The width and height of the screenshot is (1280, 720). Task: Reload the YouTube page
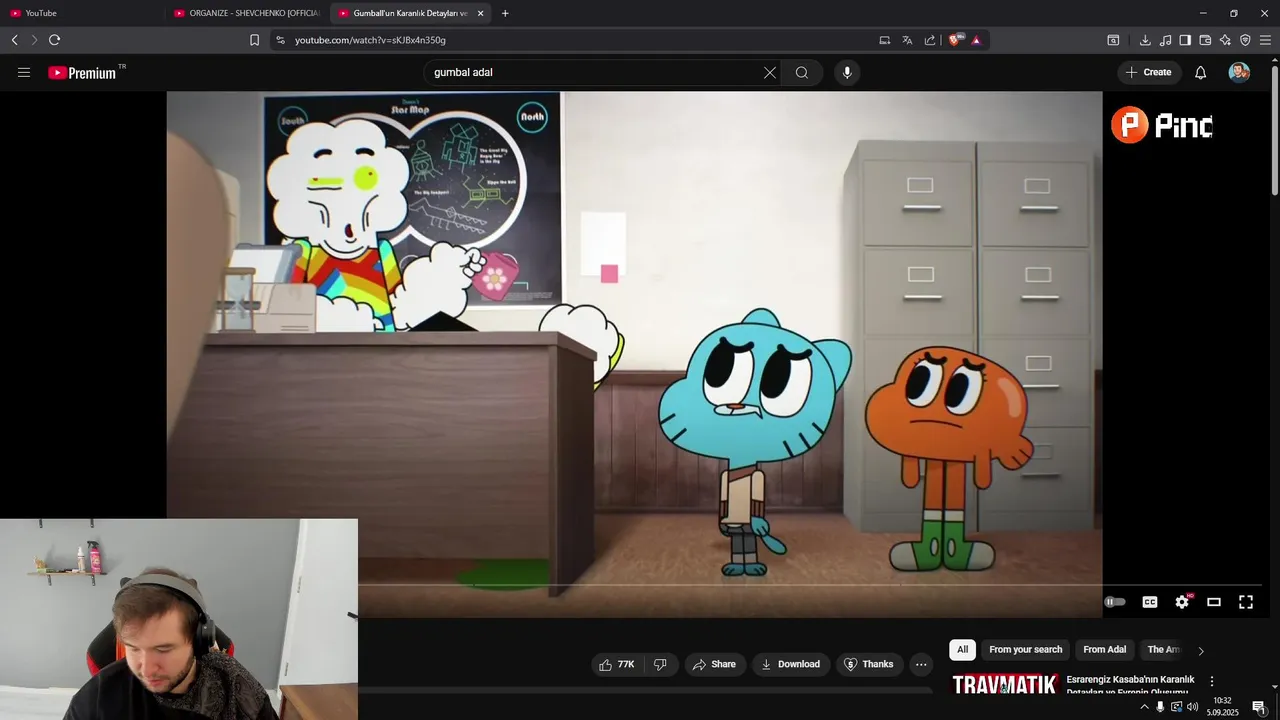click(55, 40)
